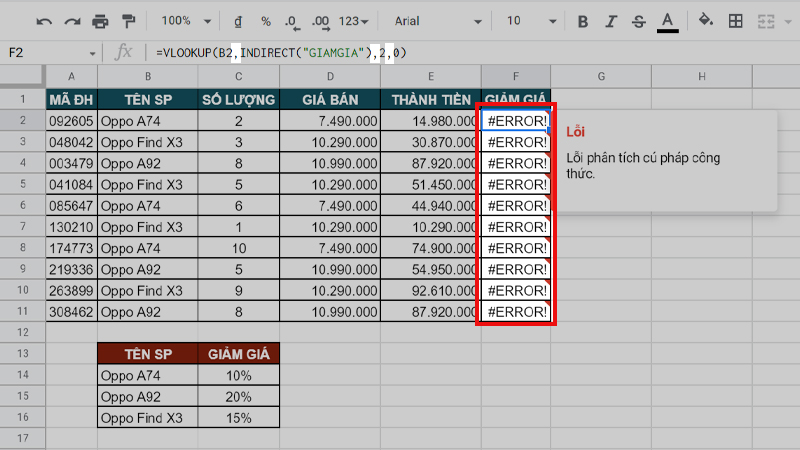
Task: Increase decimal places
Action: click(x=321, y=22)
